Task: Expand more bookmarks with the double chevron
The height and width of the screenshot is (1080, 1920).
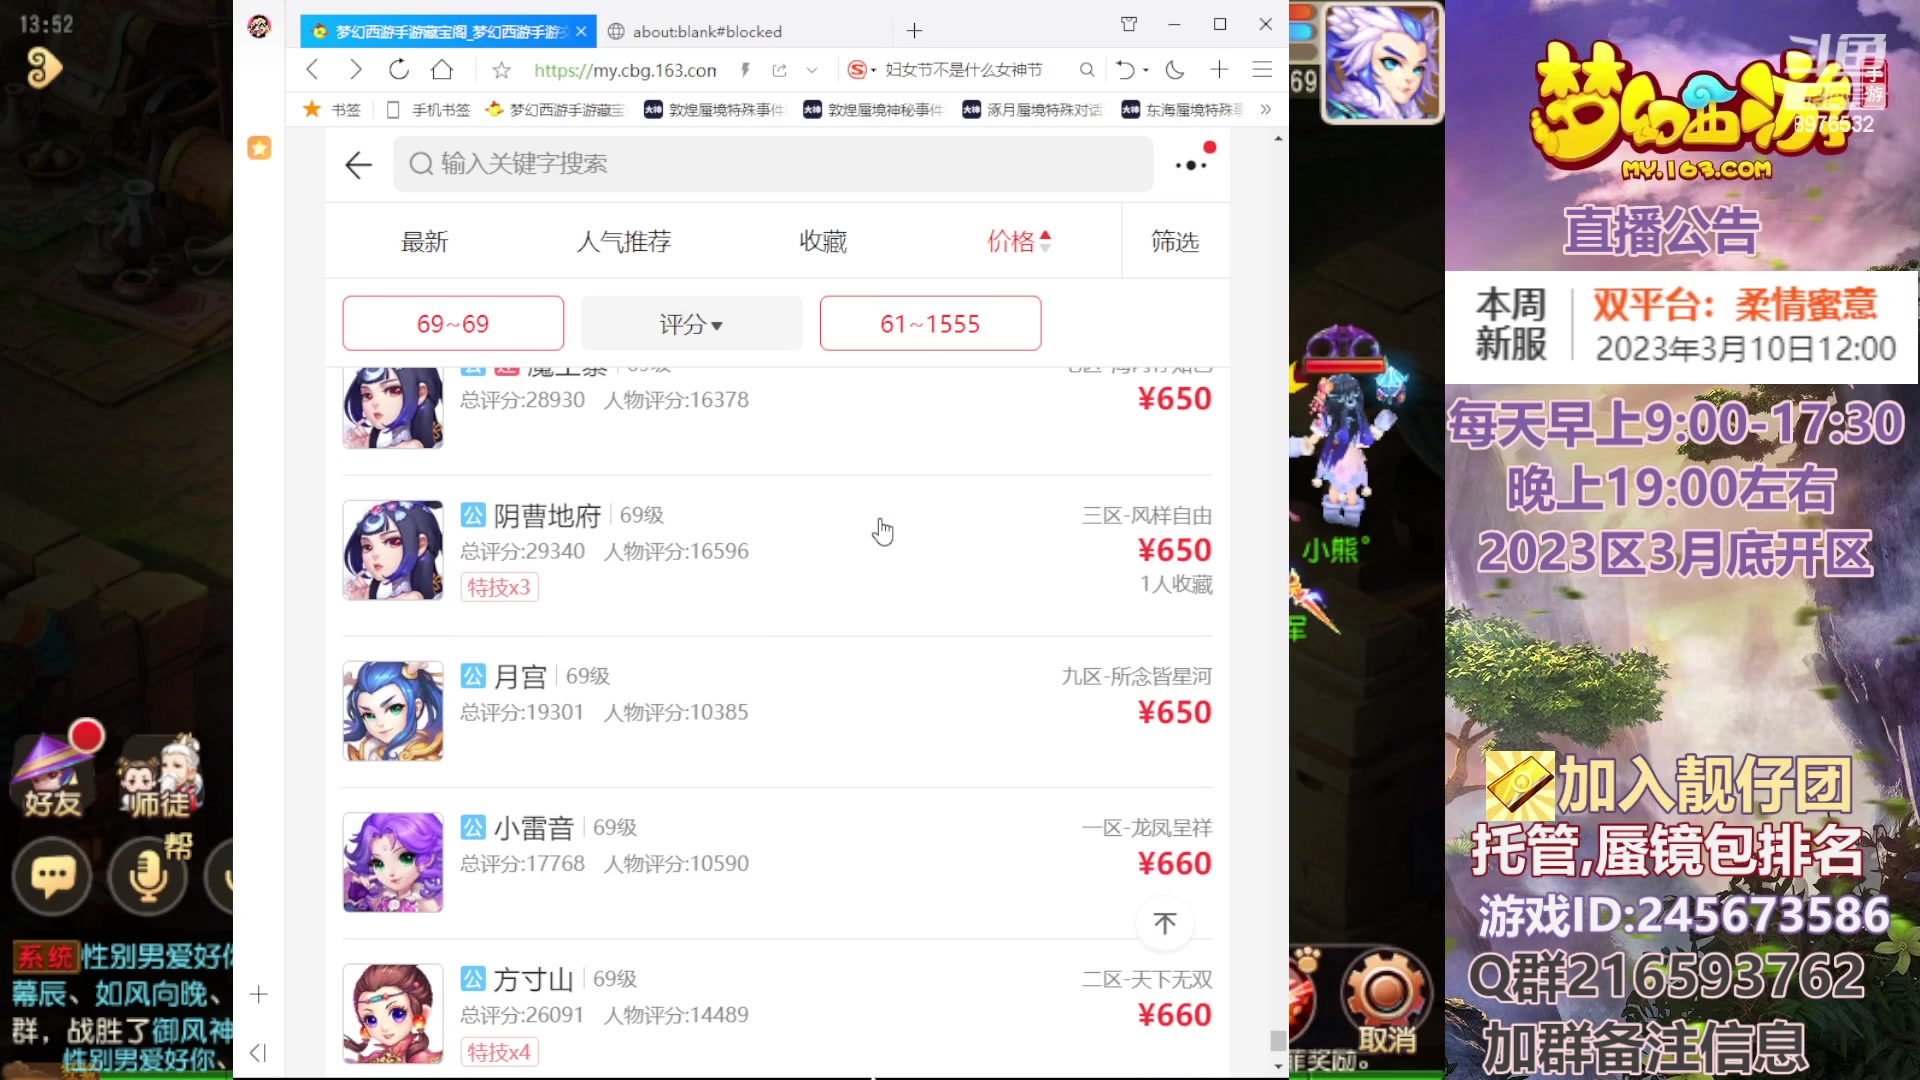Action: [x=1266, y=109]
